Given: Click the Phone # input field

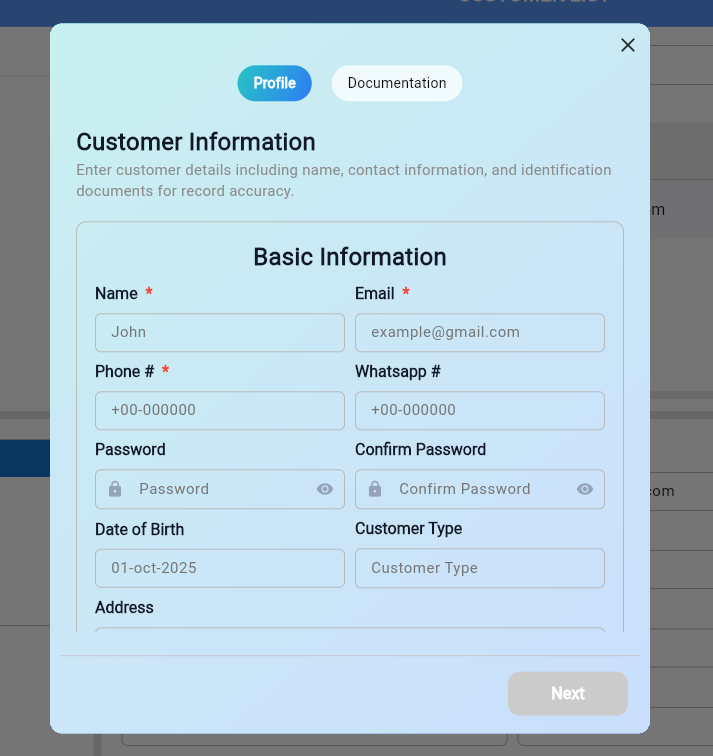Looking at the screenshot, I should 220,410.
